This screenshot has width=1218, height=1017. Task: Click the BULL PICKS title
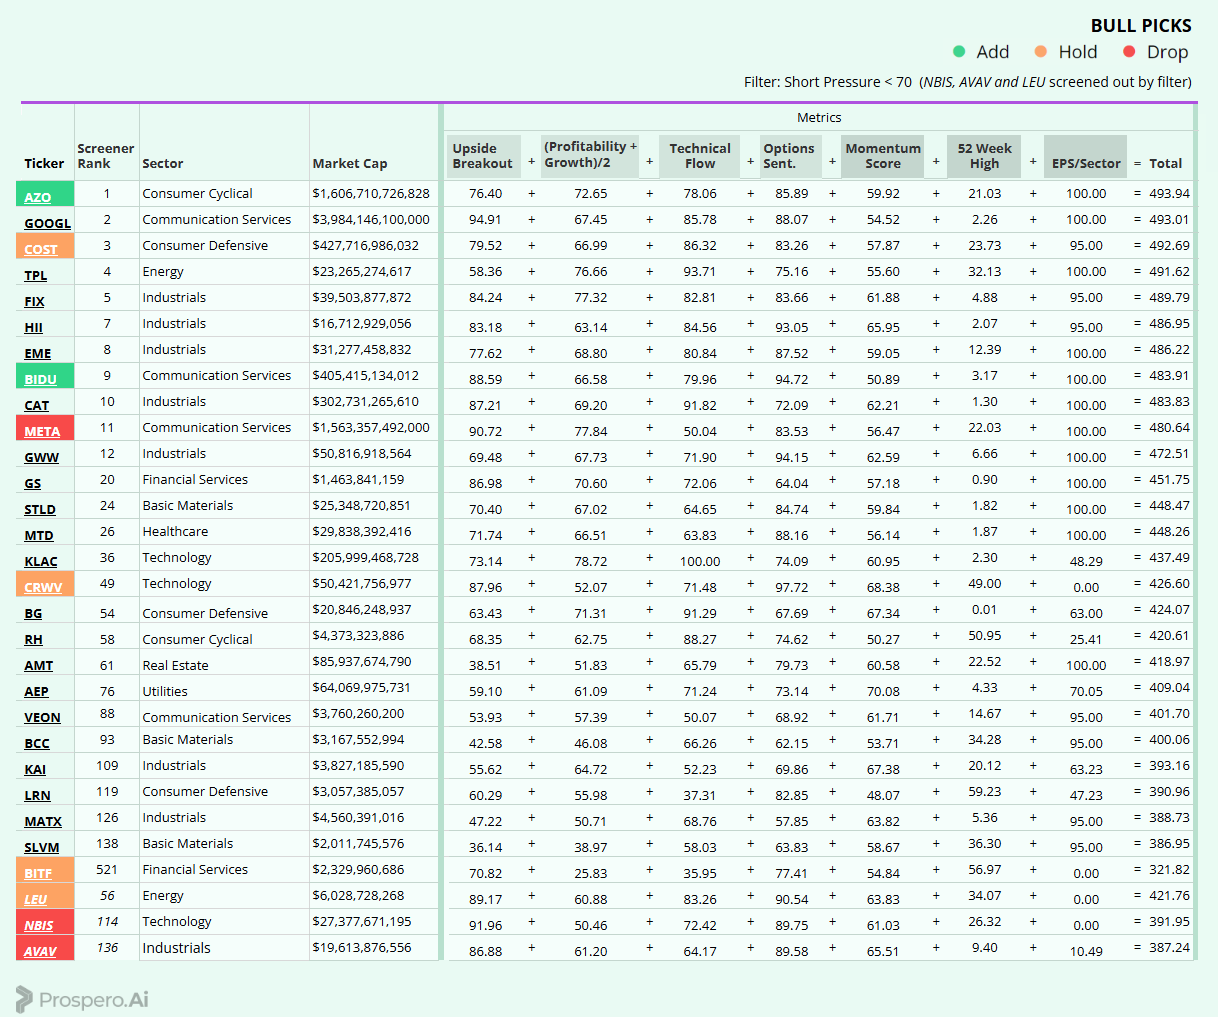[1141, 26]
